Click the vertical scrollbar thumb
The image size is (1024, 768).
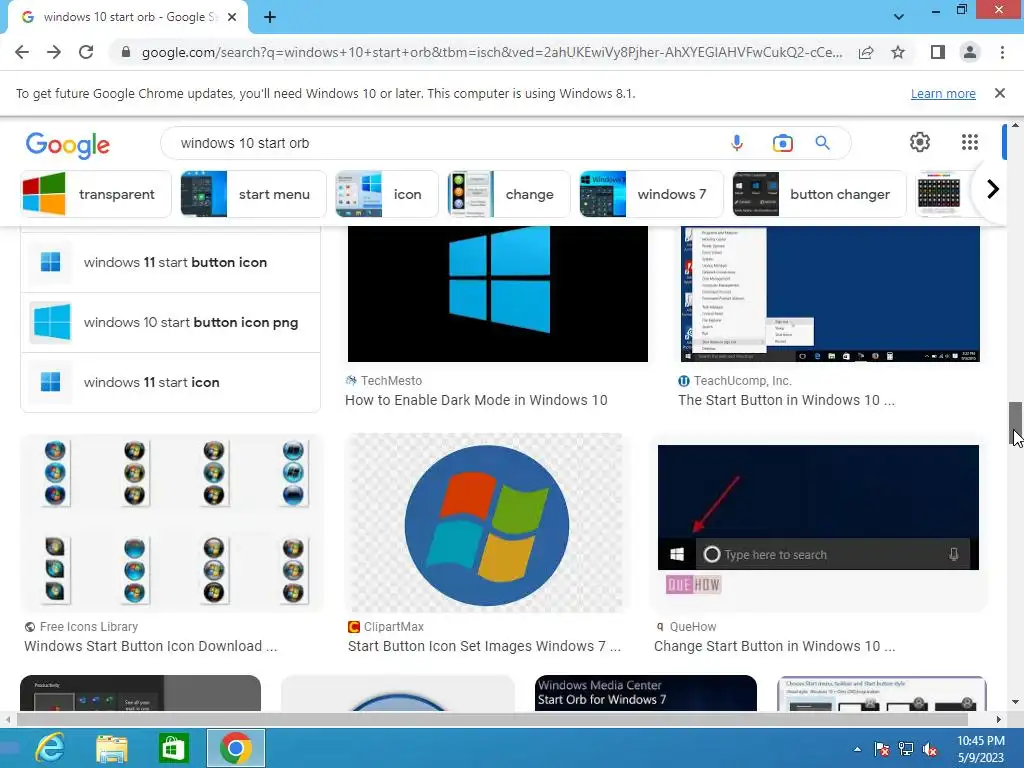pyautogui.click(x=1015, y=421)
